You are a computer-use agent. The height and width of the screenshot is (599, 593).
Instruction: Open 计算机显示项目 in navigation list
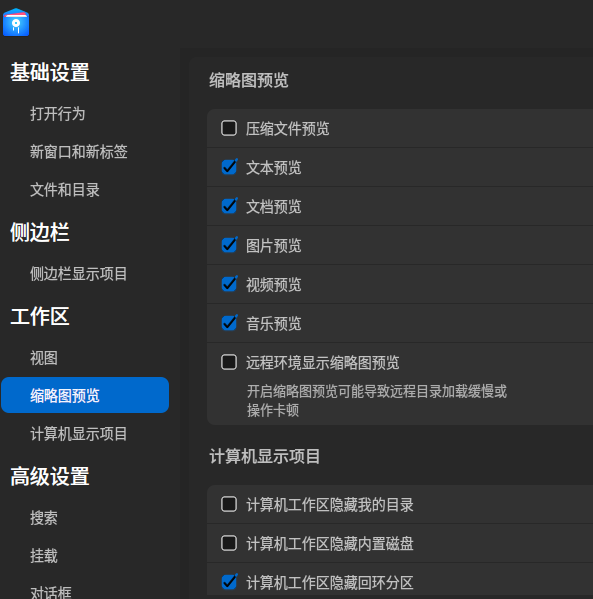(x=79, y=434)
